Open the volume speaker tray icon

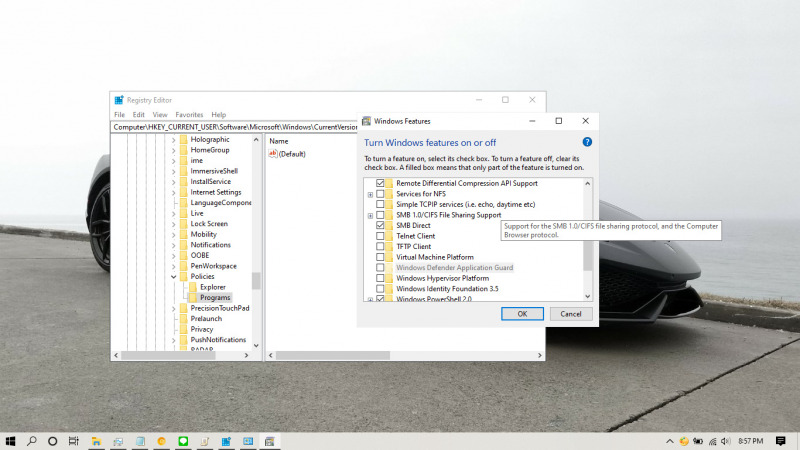pos(726,441)
